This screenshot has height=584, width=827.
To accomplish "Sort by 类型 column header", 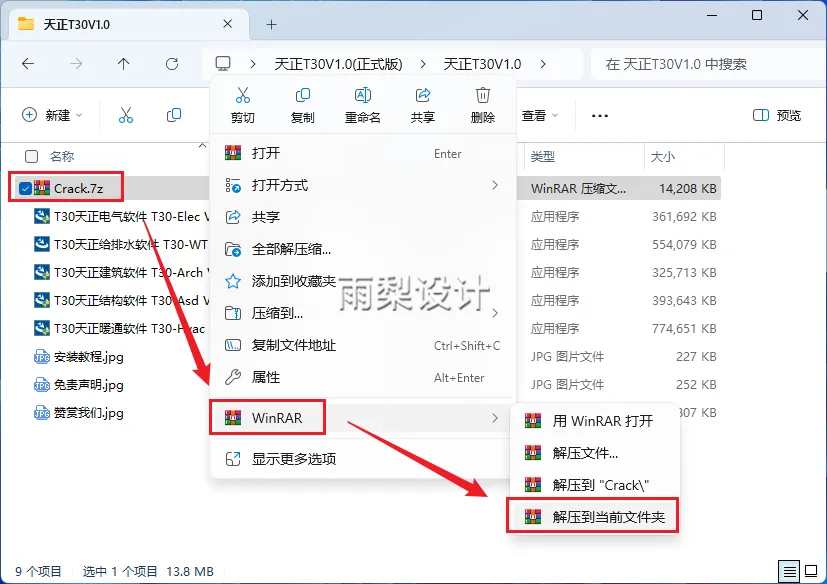I will point(584,156).
